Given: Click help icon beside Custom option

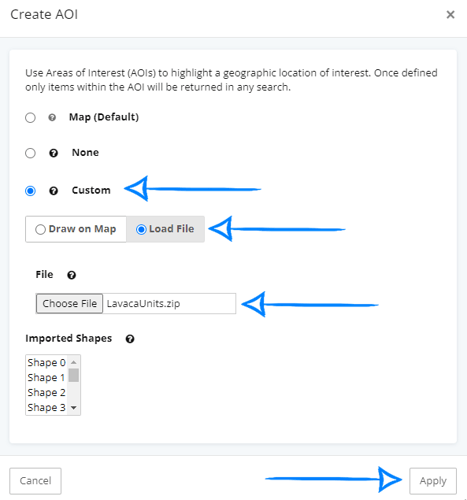Looking at the screenshot, I should click(x=53, y=191).
